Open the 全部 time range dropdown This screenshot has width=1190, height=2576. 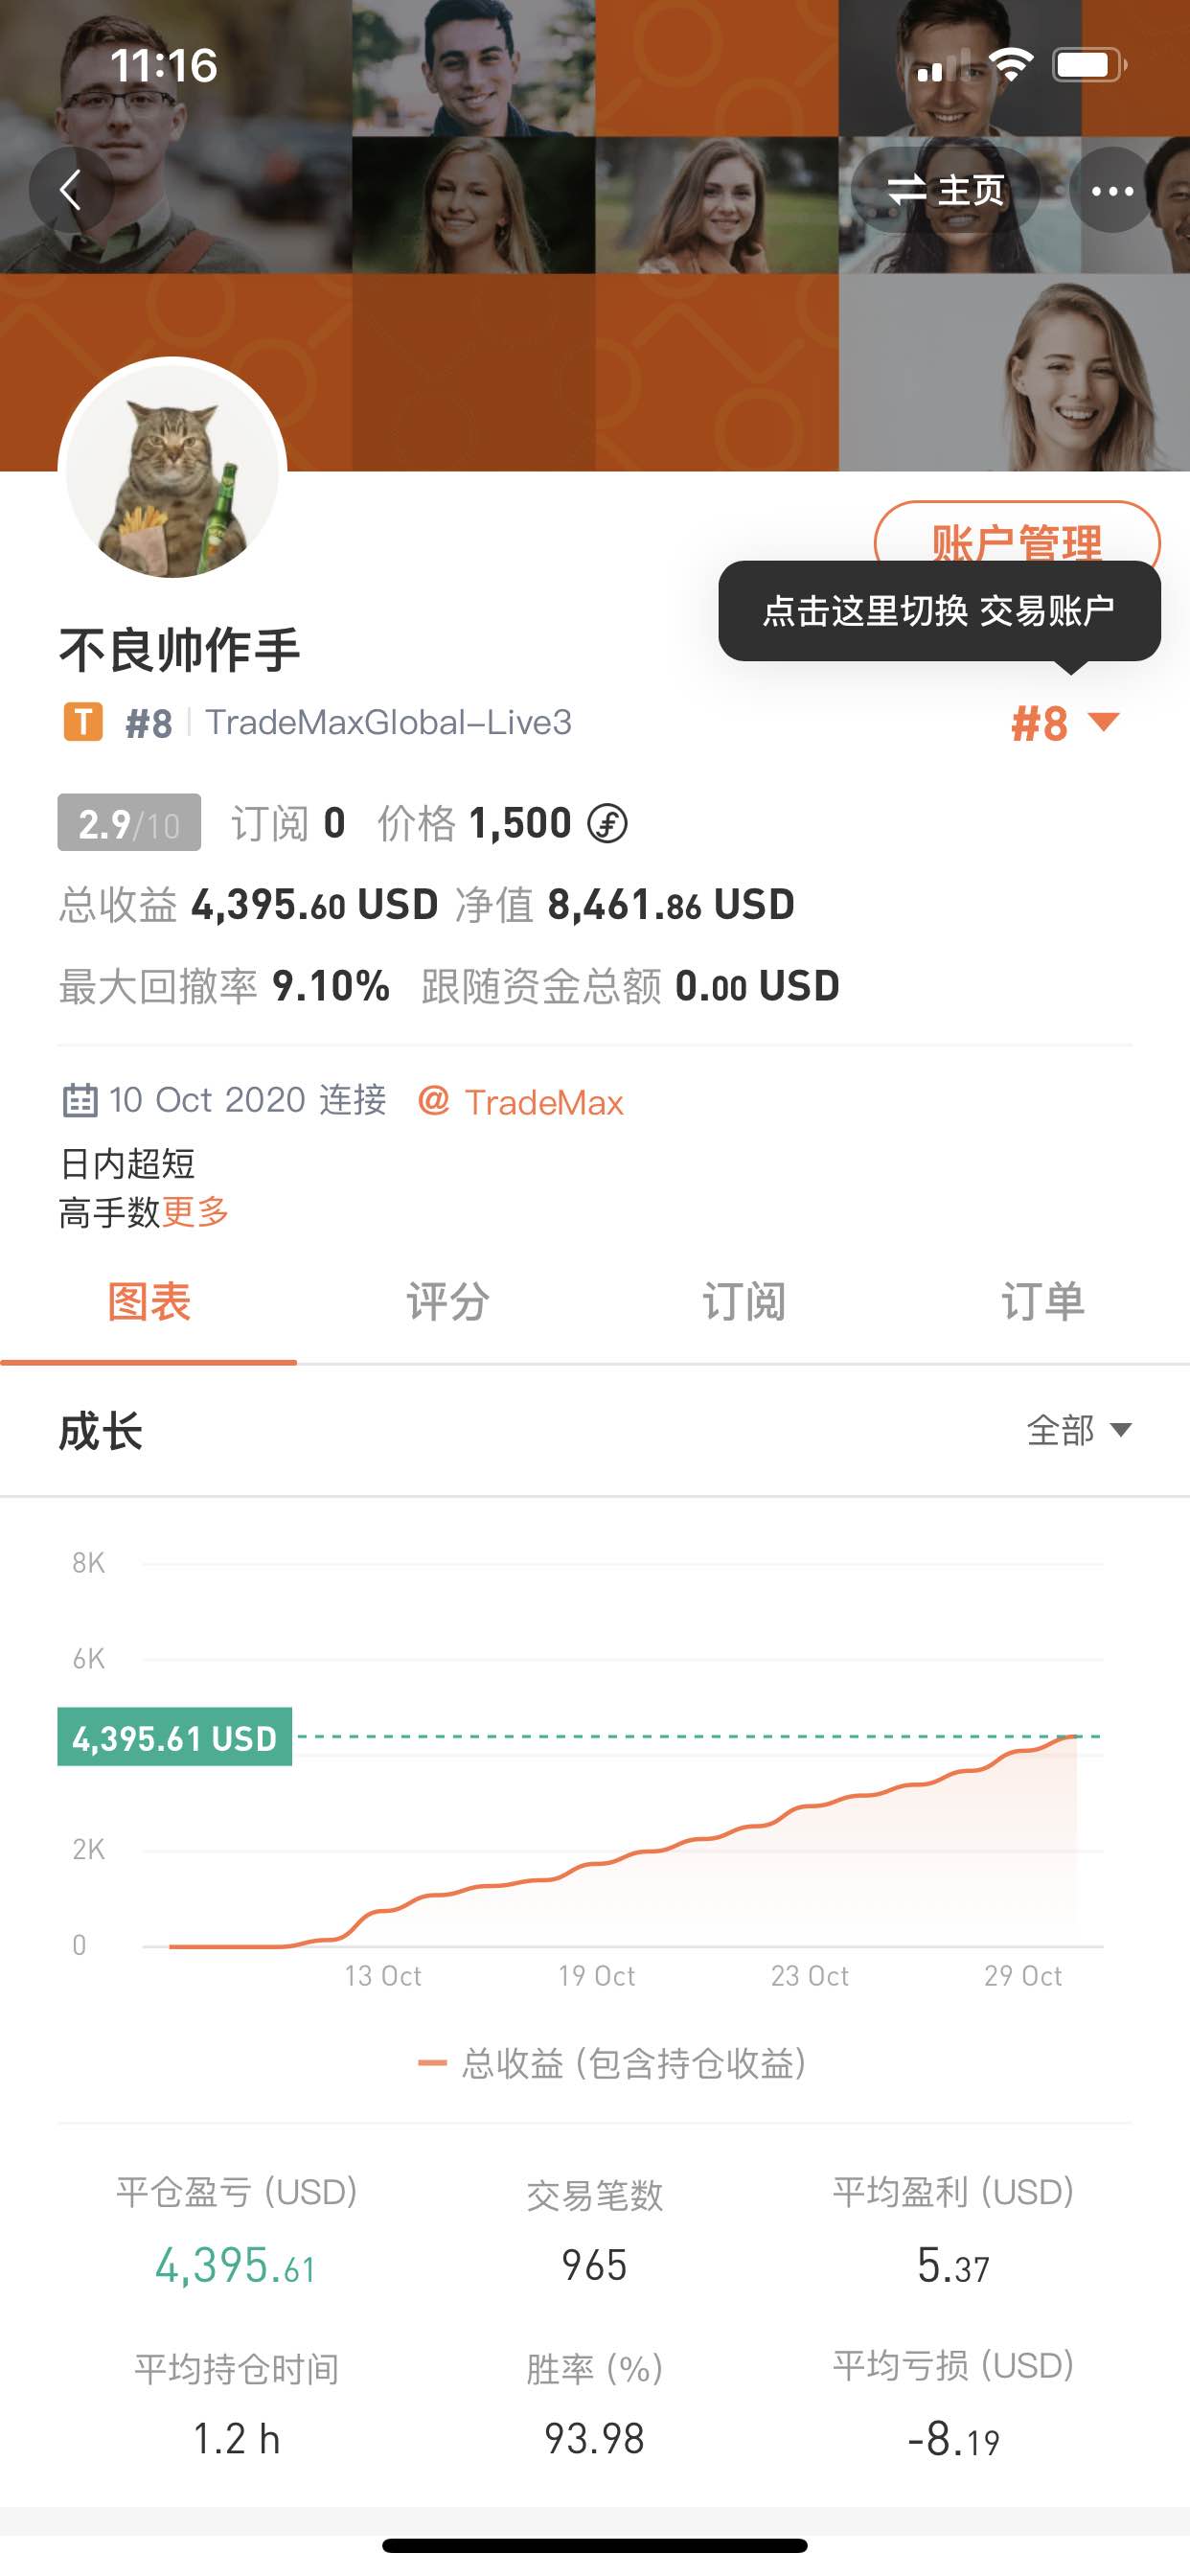(x=1078, y=1430)
